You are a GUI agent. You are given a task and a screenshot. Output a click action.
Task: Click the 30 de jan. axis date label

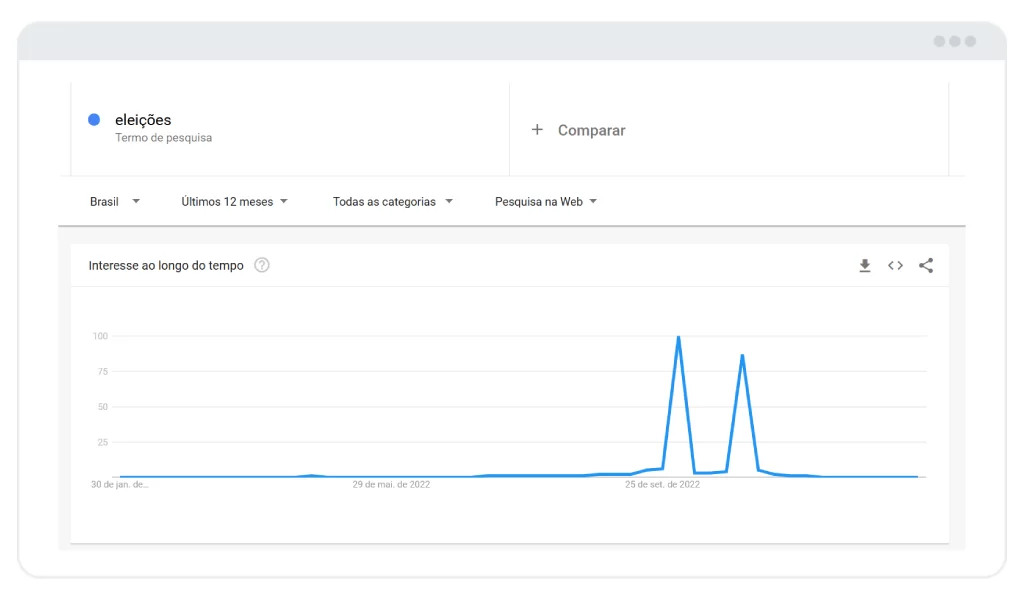click(x=120, y=484)
